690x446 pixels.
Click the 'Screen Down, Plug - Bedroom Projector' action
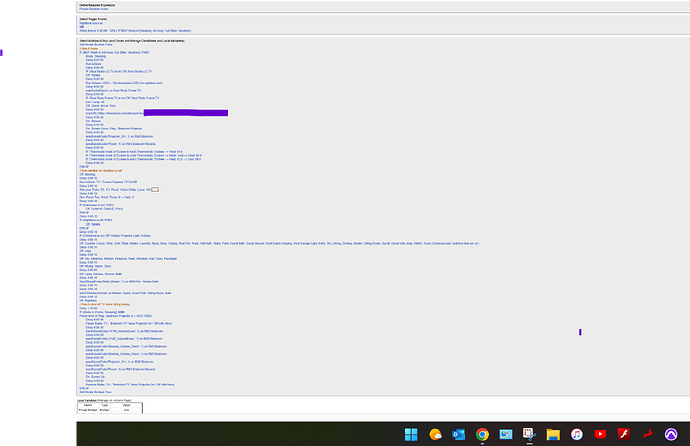(114, 128)
